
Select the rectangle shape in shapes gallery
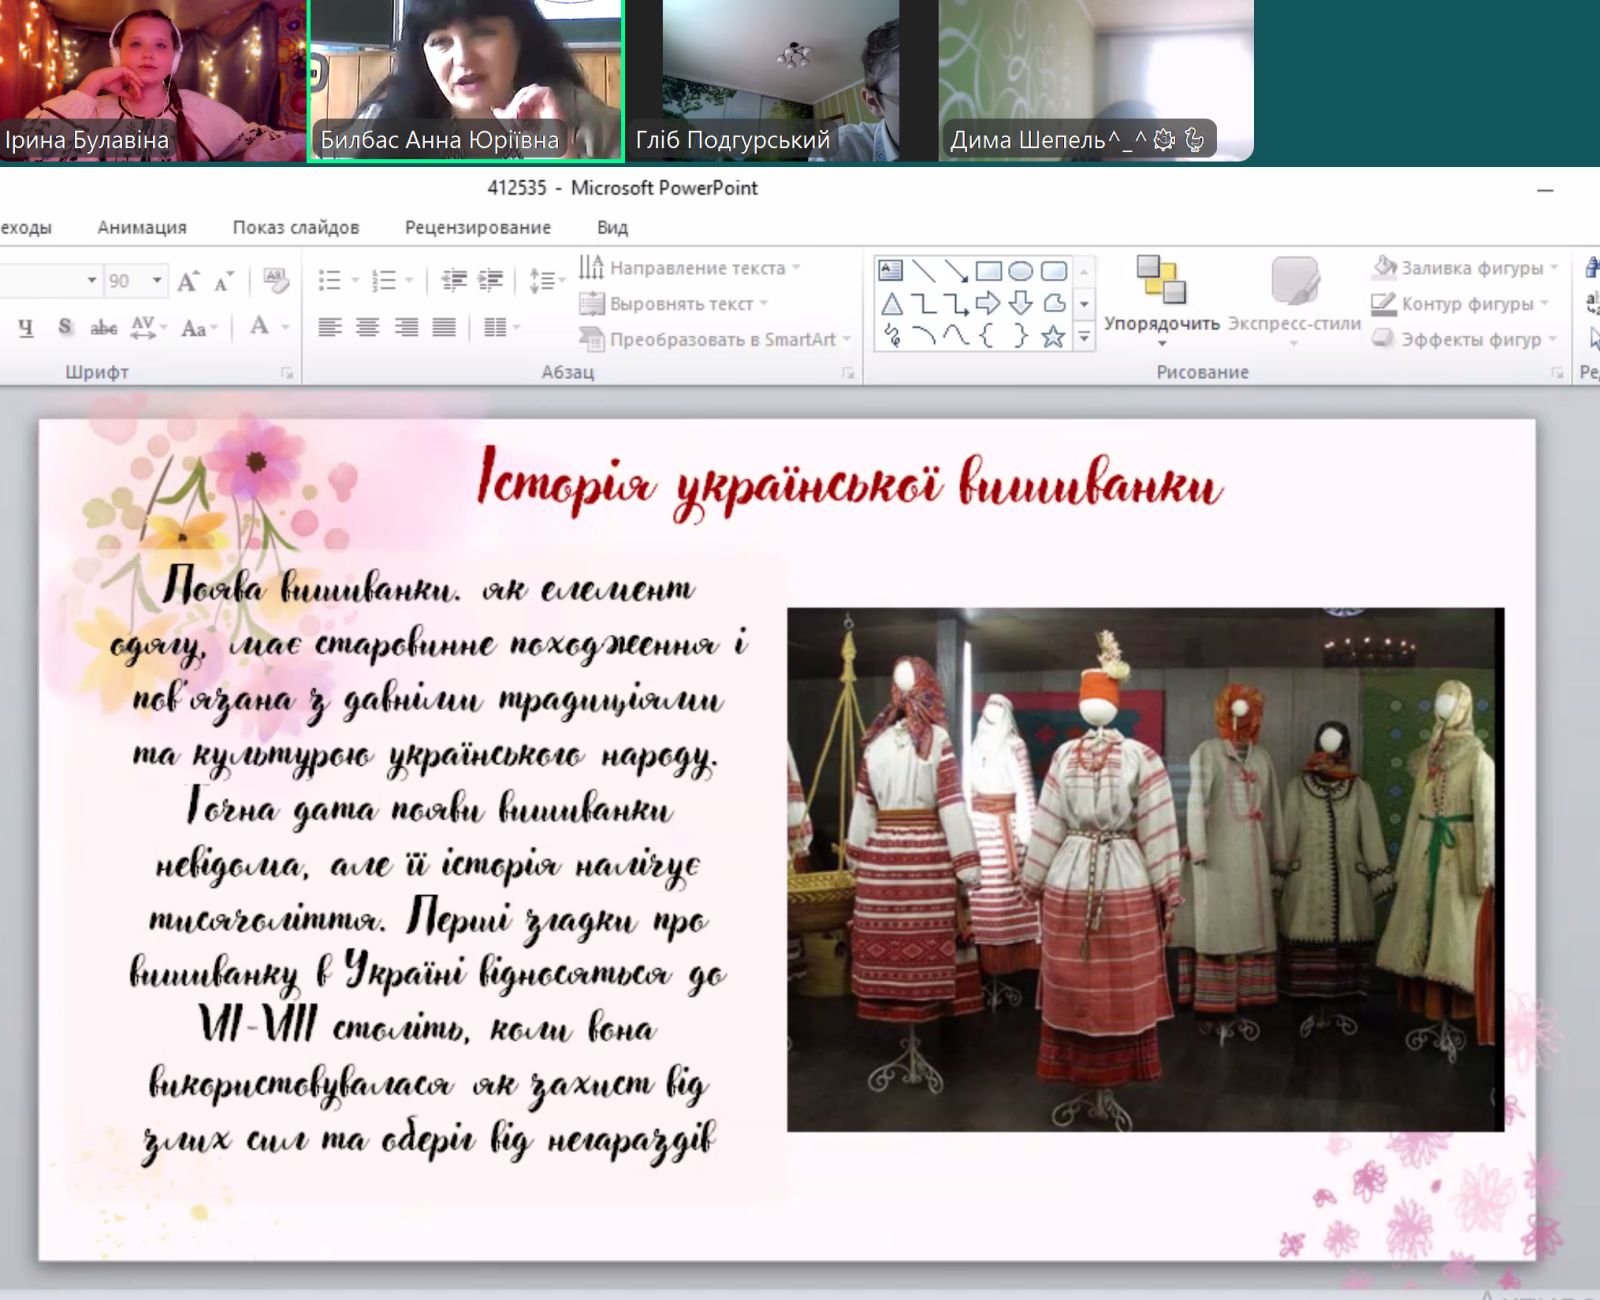click(988, 271)
